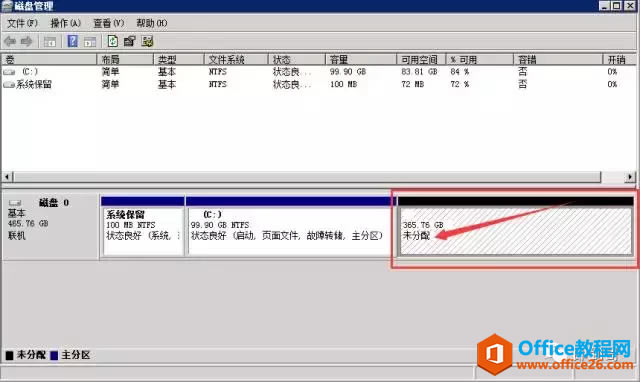Sort by the 类型 column header
640x382 pixels.
179,60
